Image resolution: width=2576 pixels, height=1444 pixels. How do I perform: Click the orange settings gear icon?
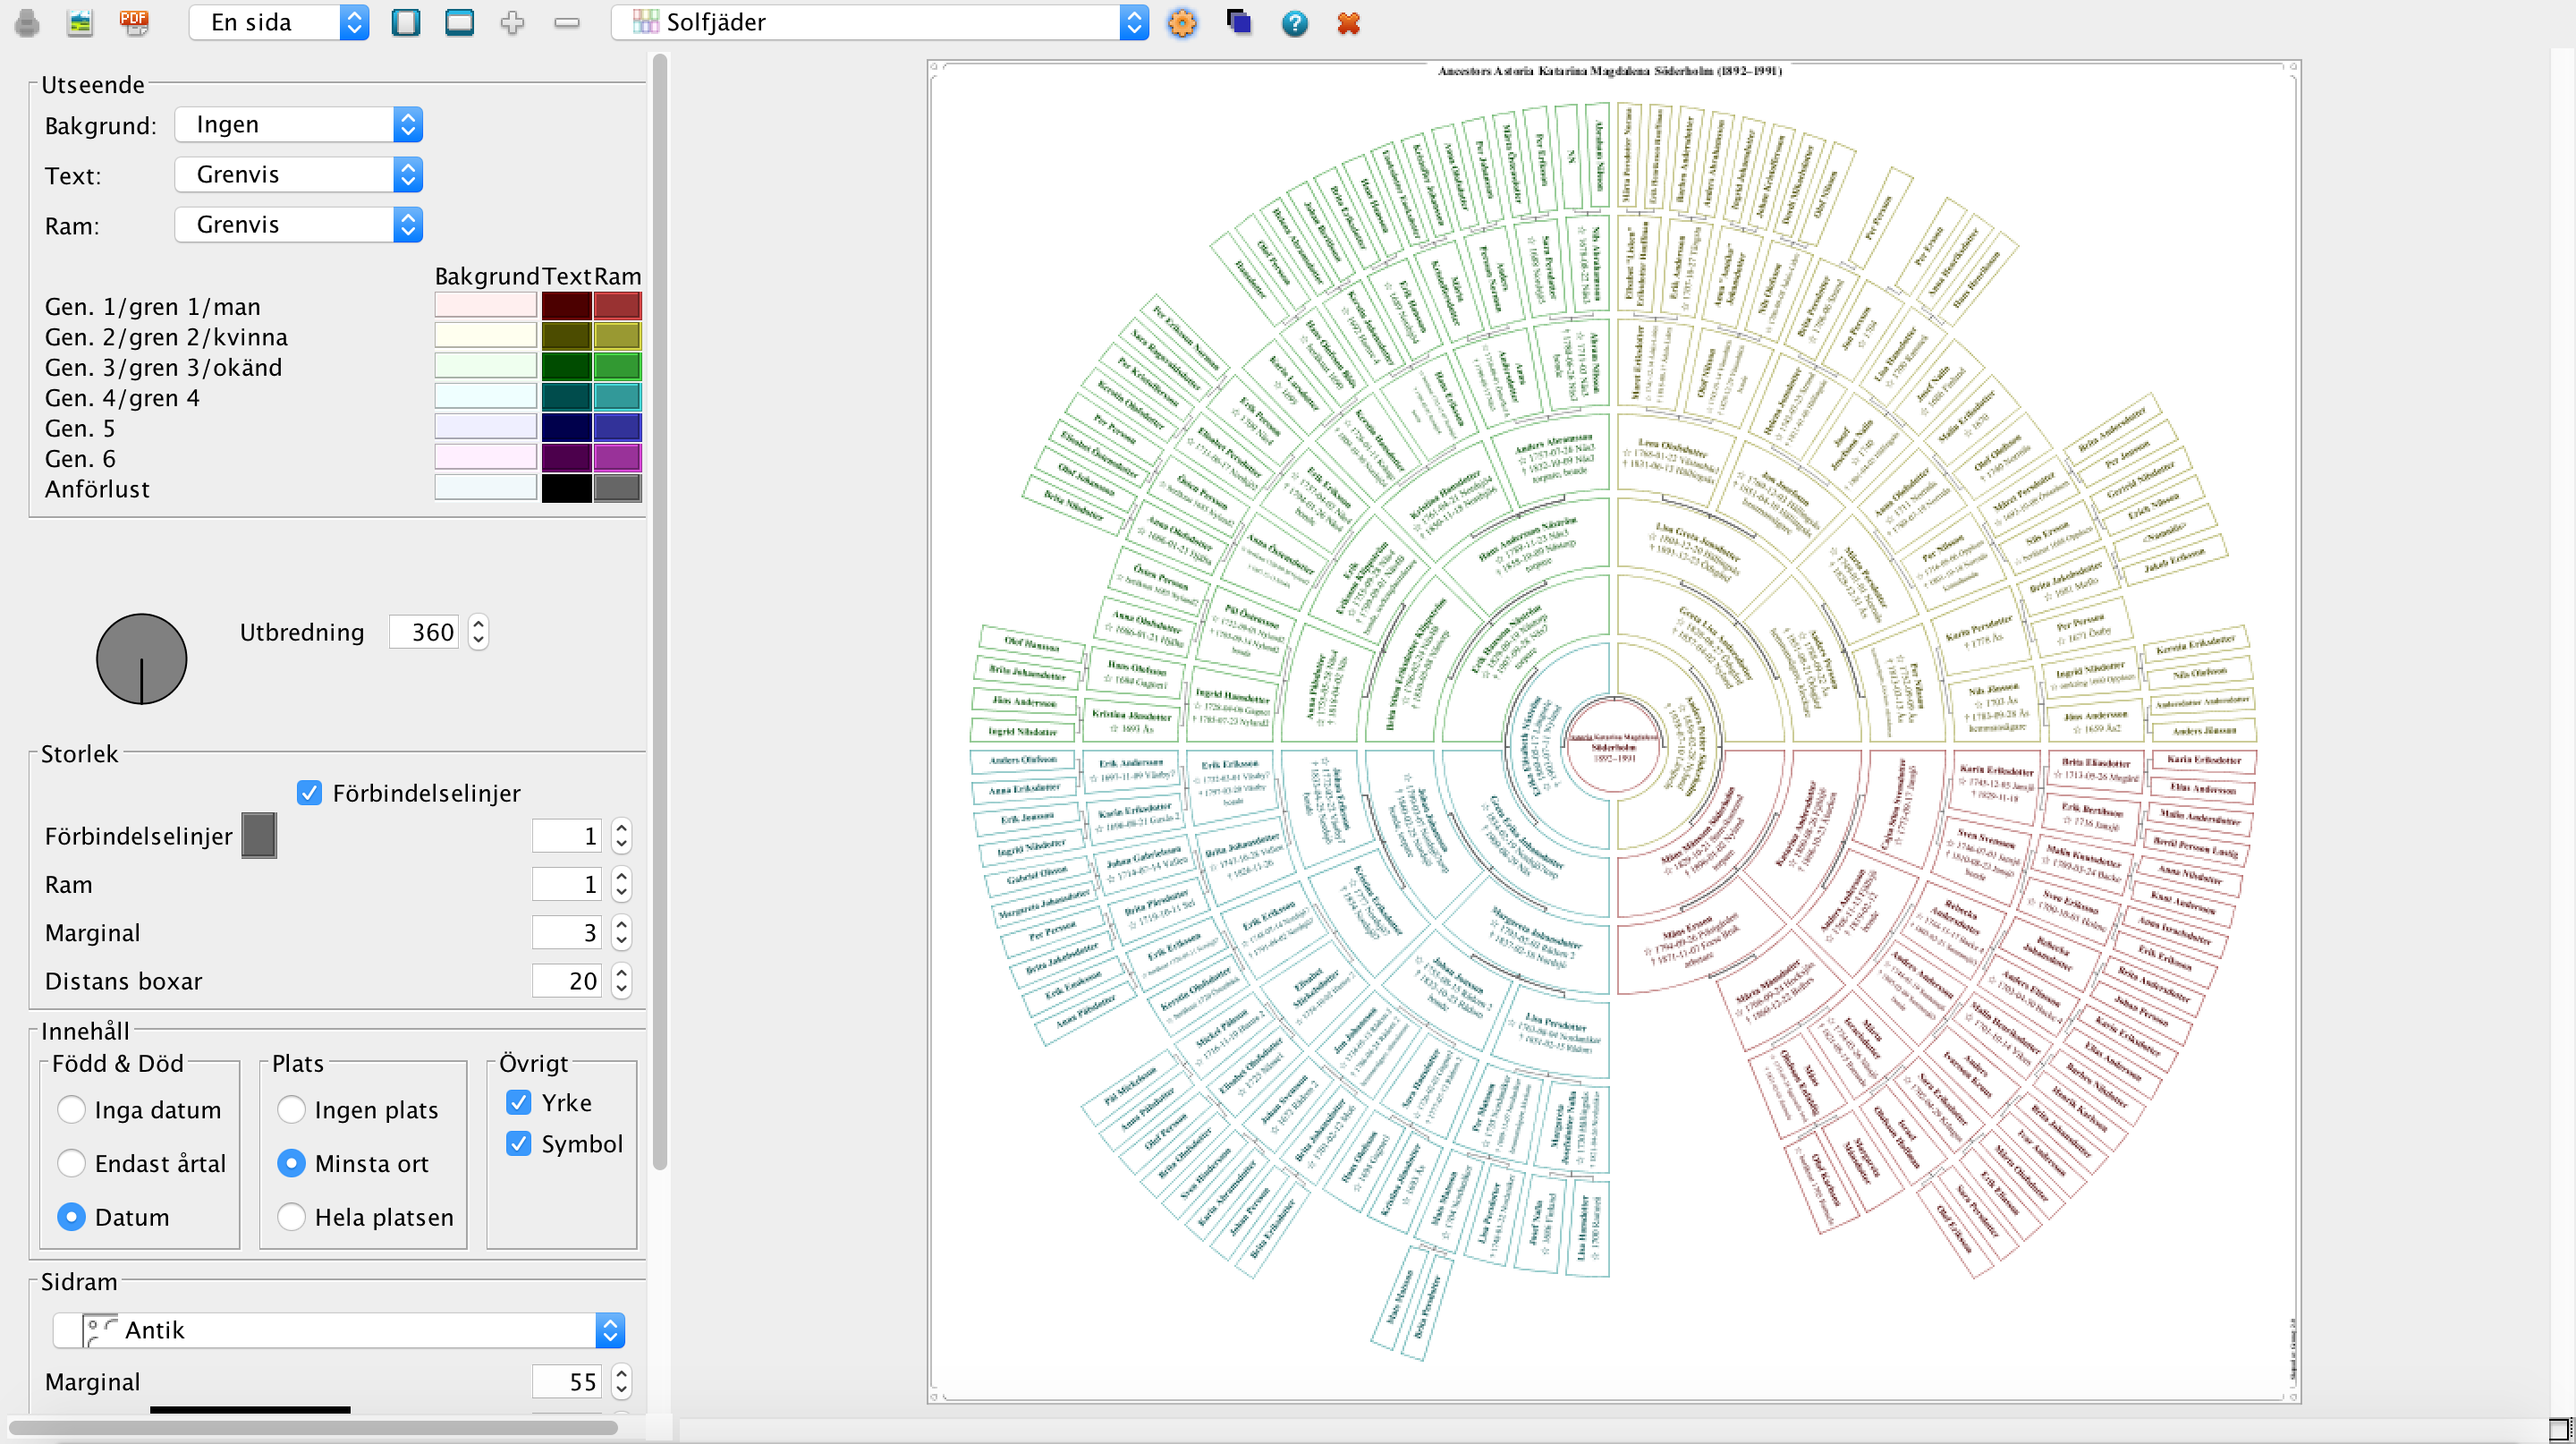(x=1182, y=22)
